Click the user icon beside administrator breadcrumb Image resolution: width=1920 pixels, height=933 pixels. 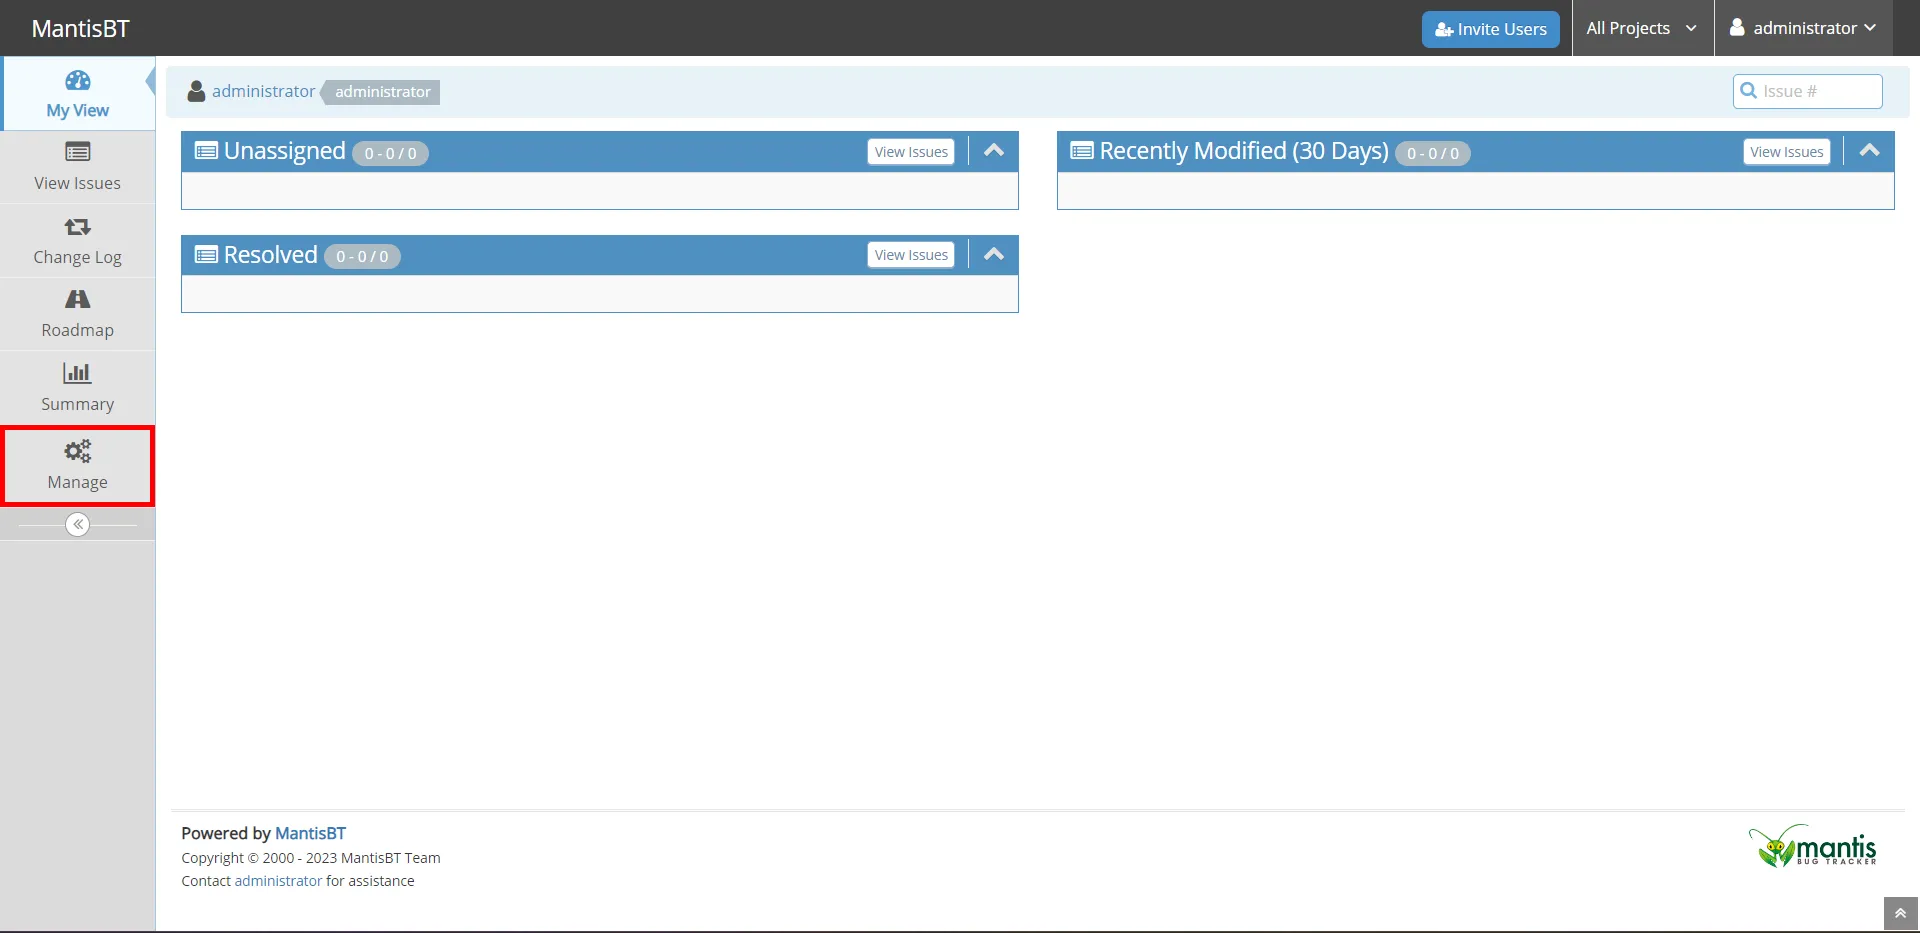[197, 91]
